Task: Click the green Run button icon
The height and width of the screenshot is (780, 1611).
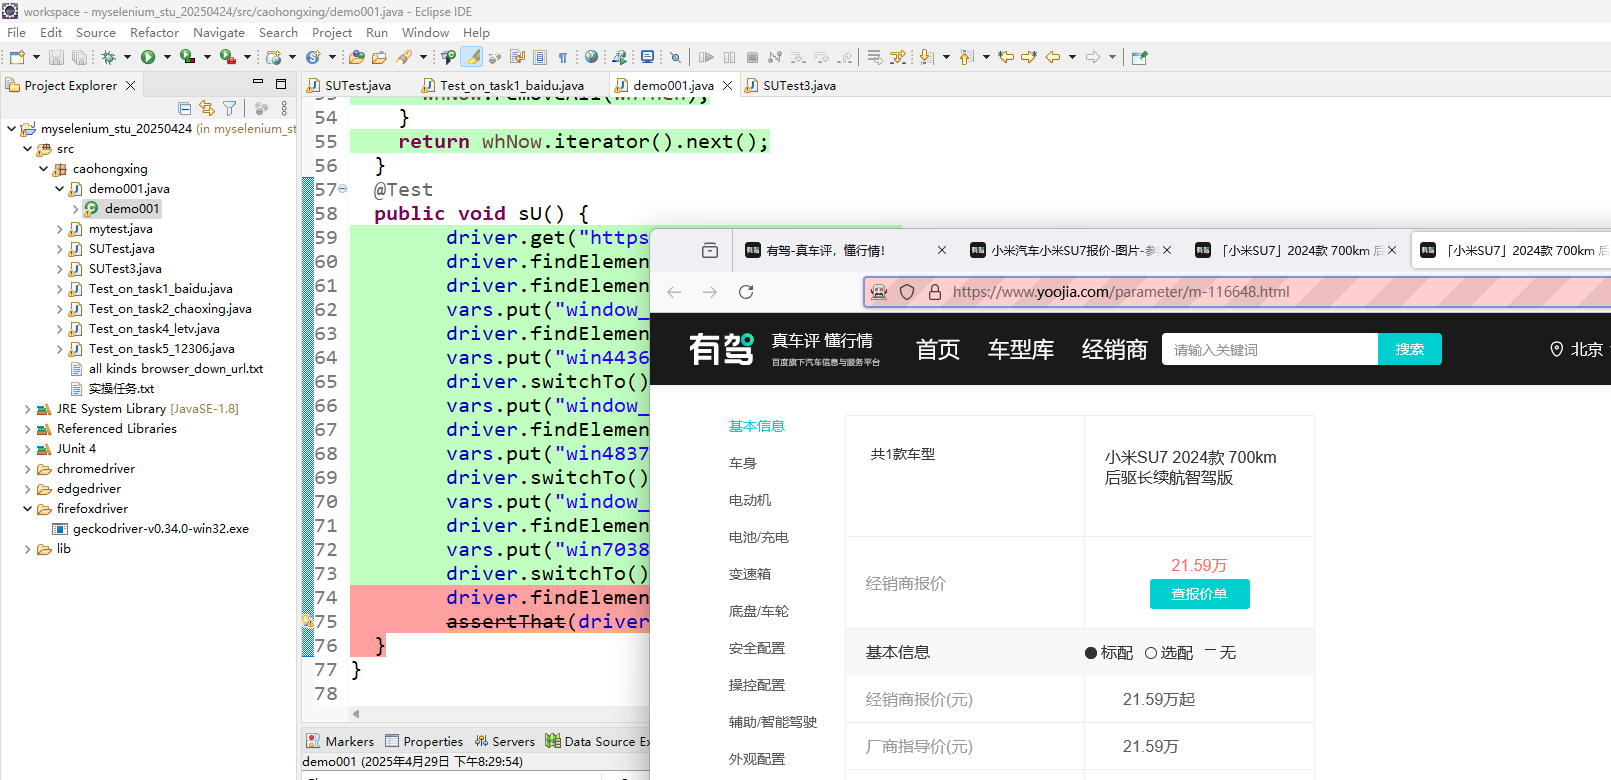Action: pyautogui.click(x=148, y=57)
